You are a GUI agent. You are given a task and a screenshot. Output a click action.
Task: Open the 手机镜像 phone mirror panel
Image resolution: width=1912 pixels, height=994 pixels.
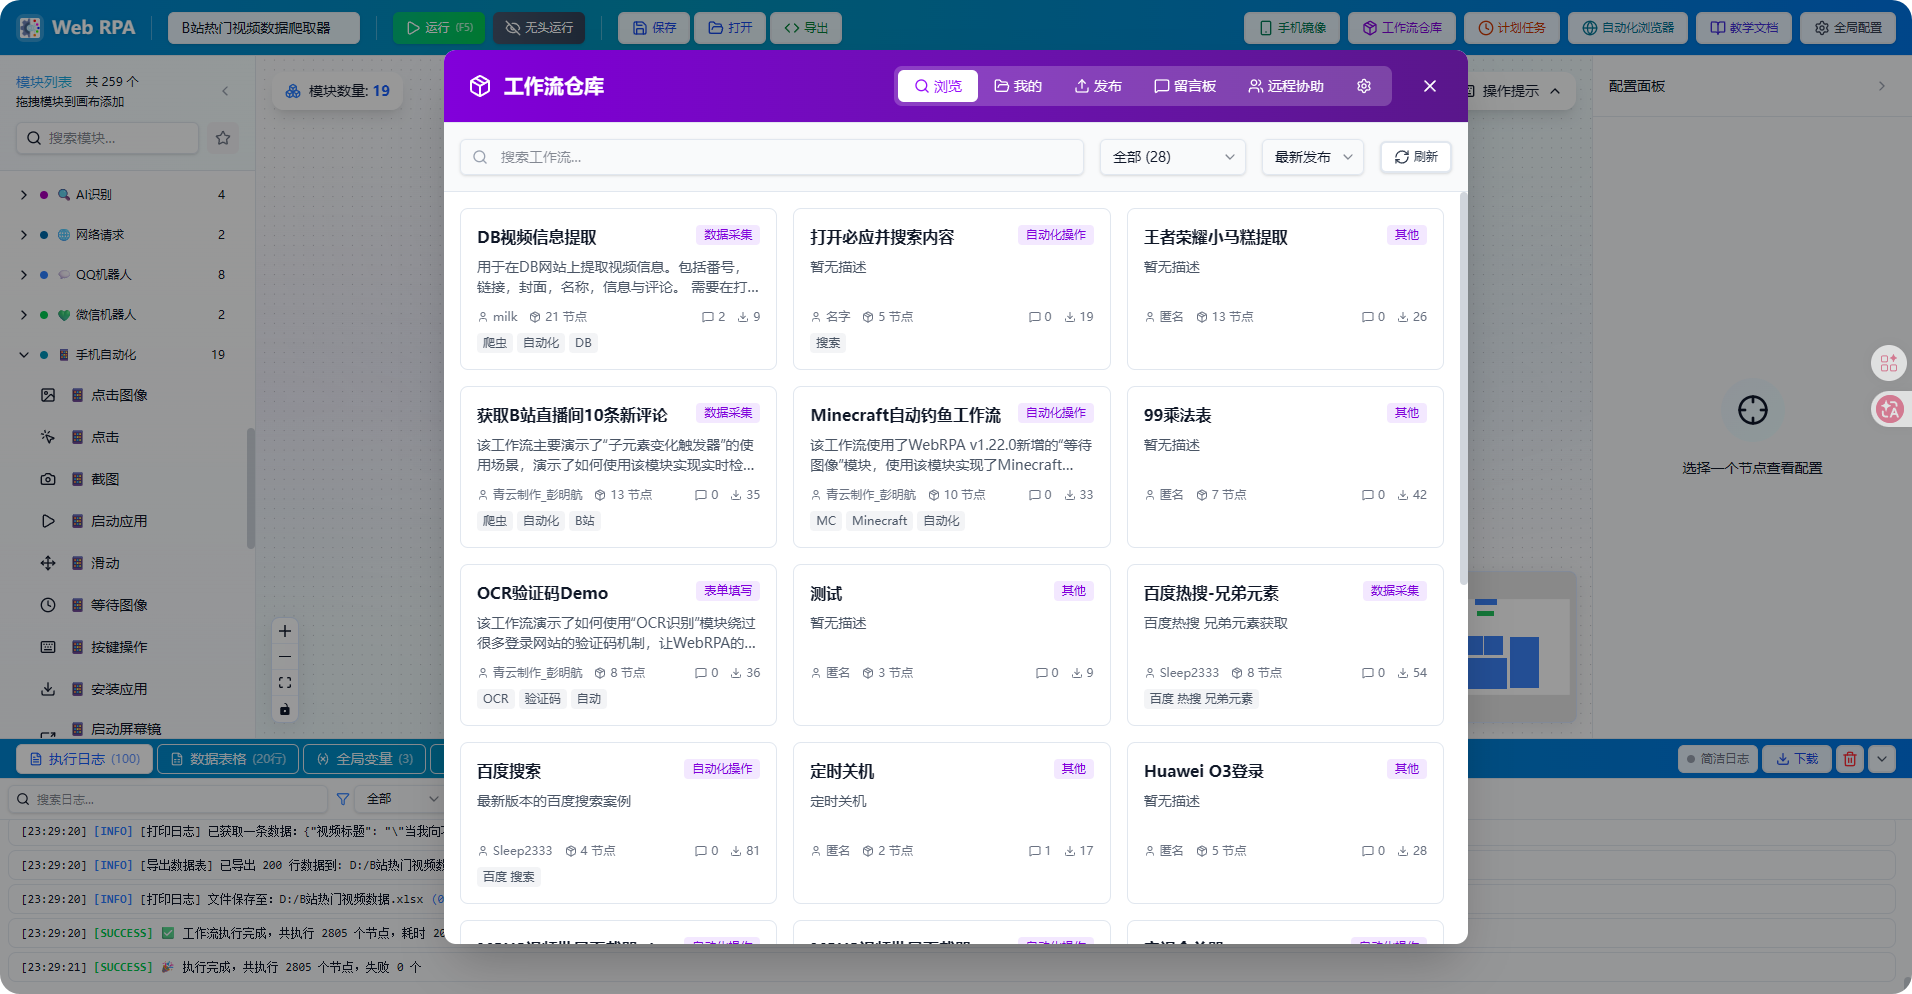pyautogui.click(x=1293, y=27)
